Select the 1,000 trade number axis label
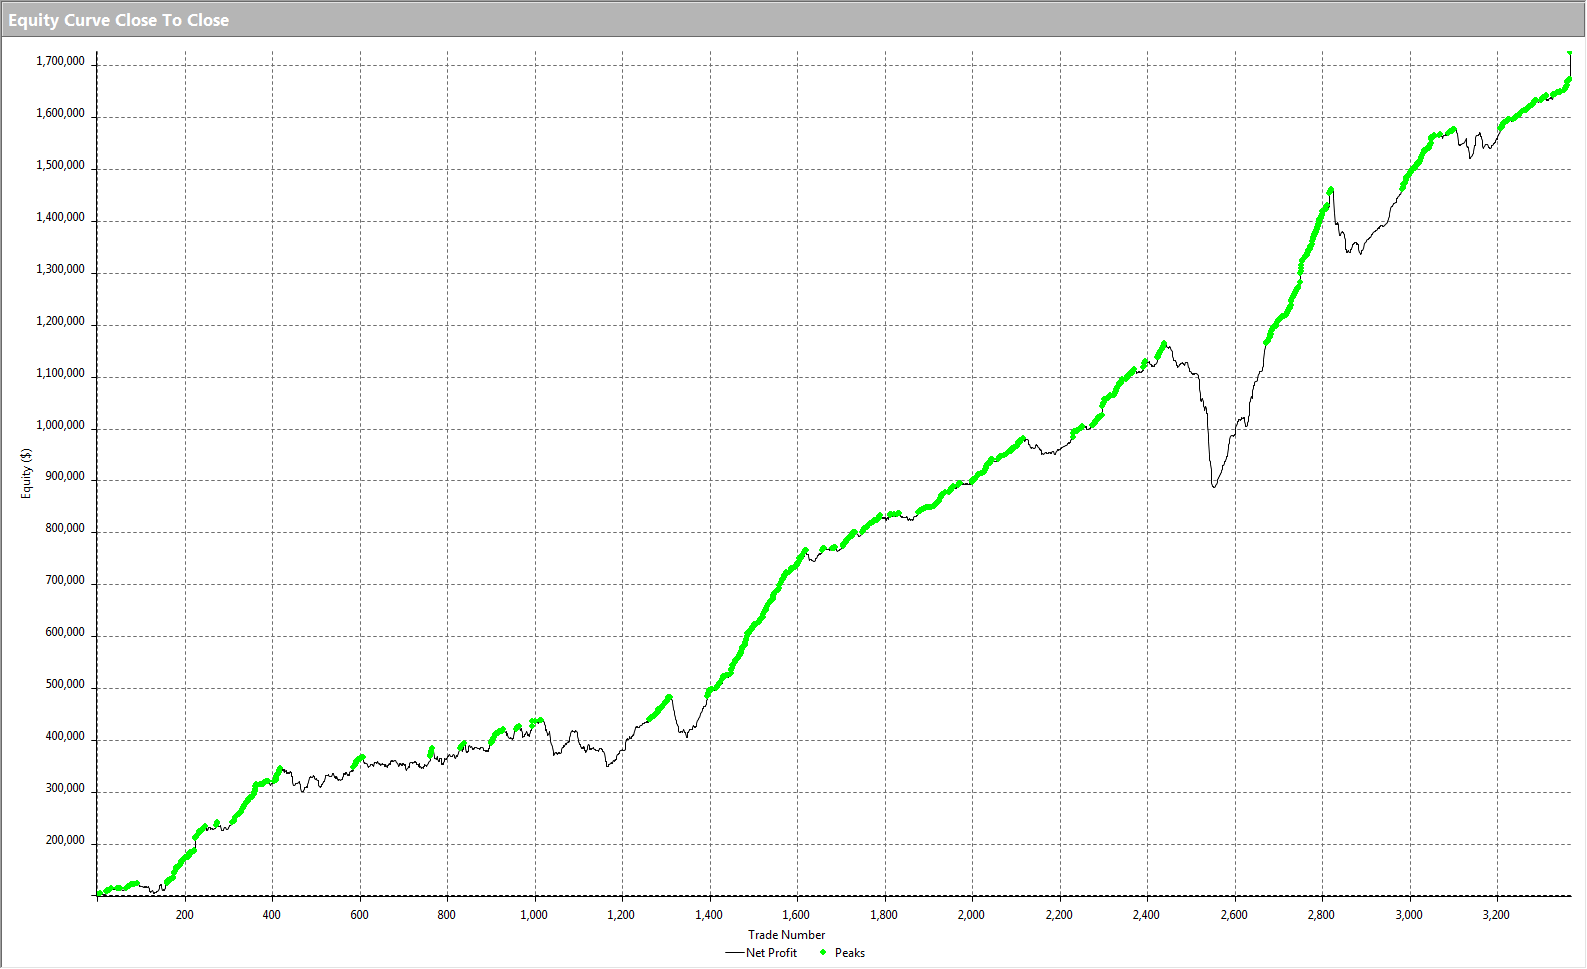 534,915
